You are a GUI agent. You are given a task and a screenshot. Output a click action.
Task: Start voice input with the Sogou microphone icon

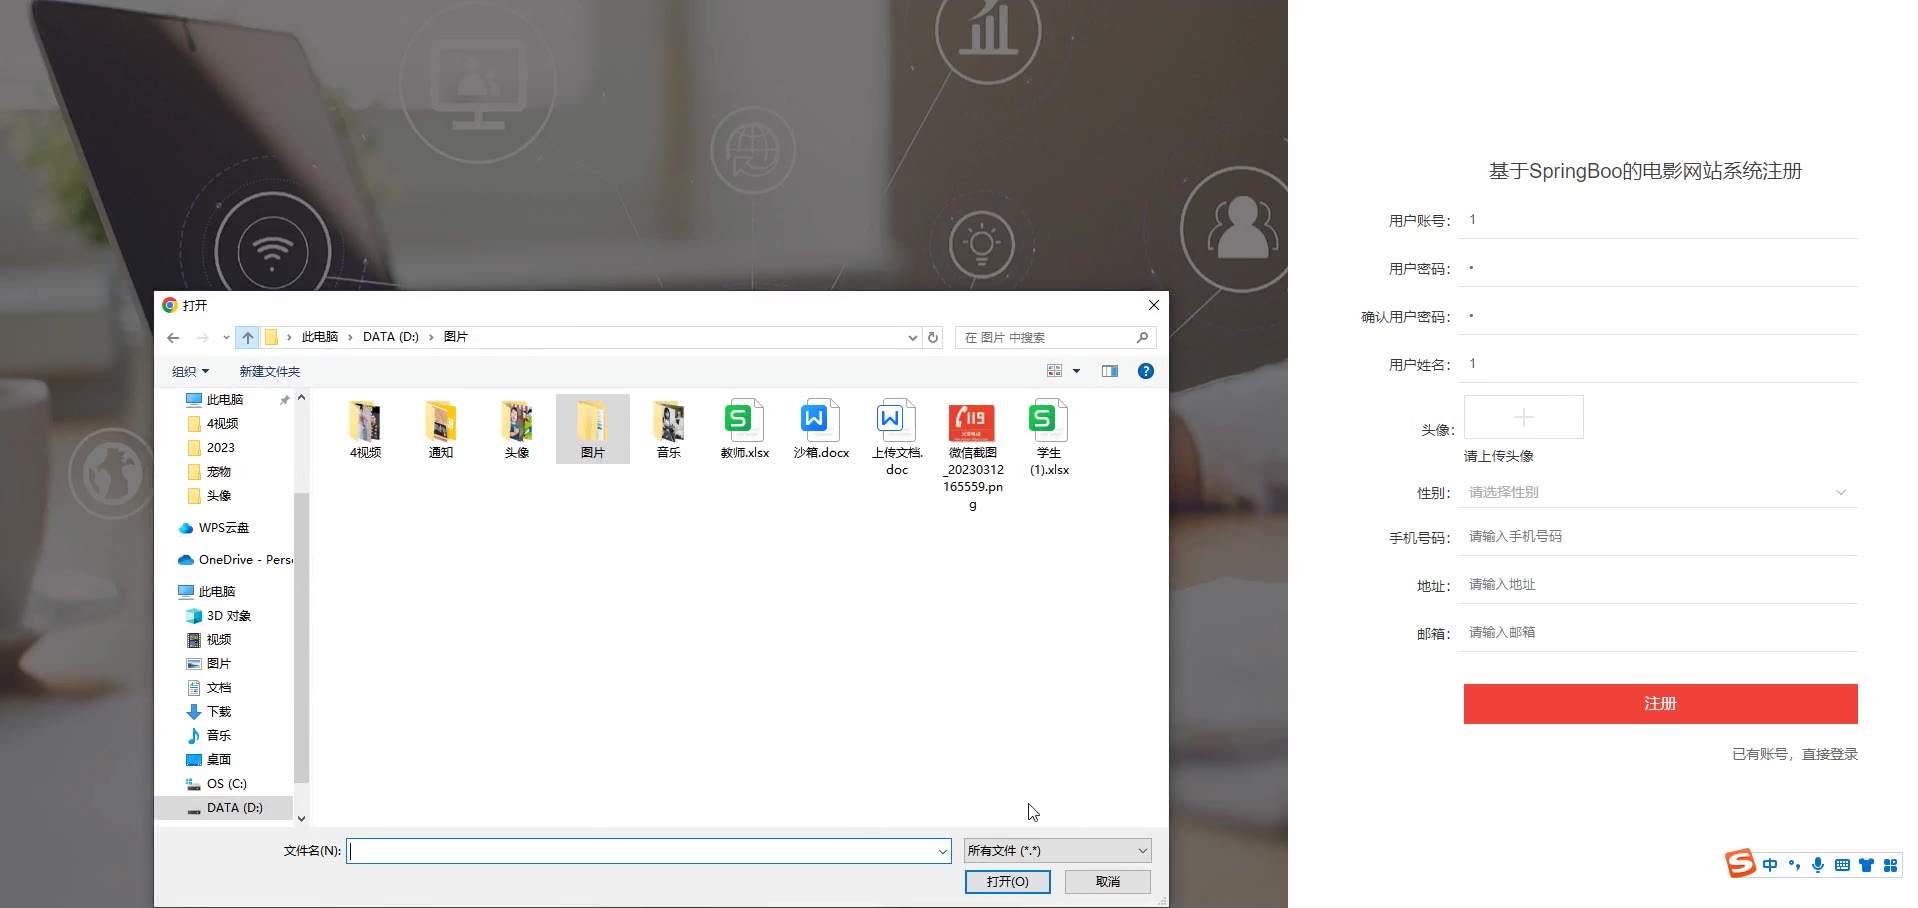coord(1818,865)
